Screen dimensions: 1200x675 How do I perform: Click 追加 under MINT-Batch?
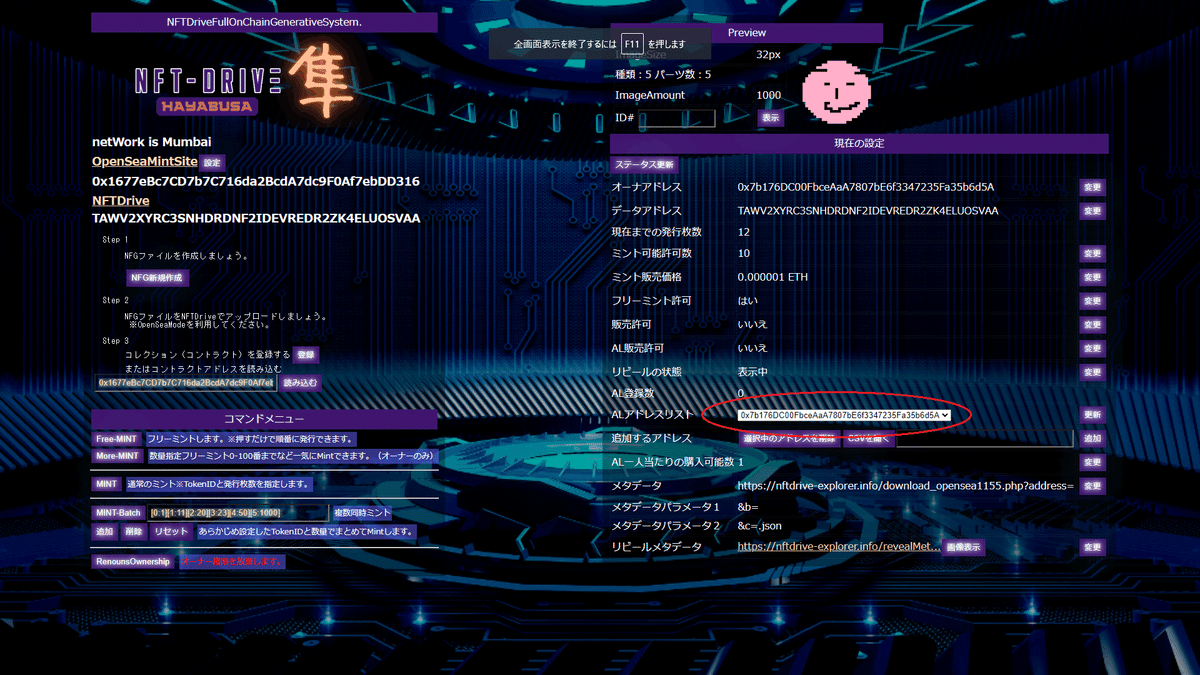click(x=105, y=532)
